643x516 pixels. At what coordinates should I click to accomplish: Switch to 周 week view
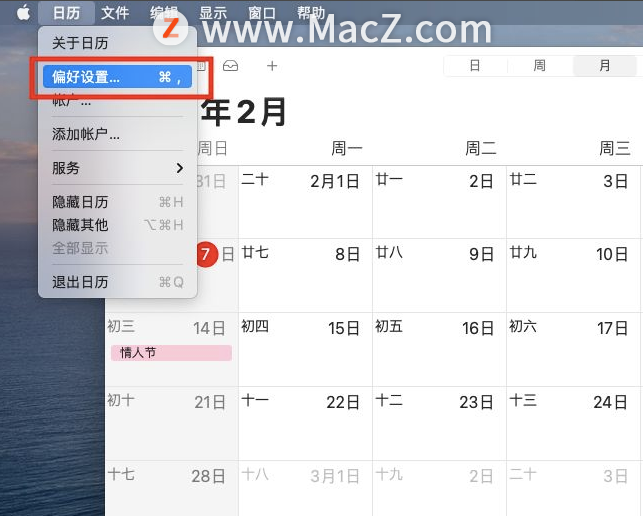pos(539,66)
